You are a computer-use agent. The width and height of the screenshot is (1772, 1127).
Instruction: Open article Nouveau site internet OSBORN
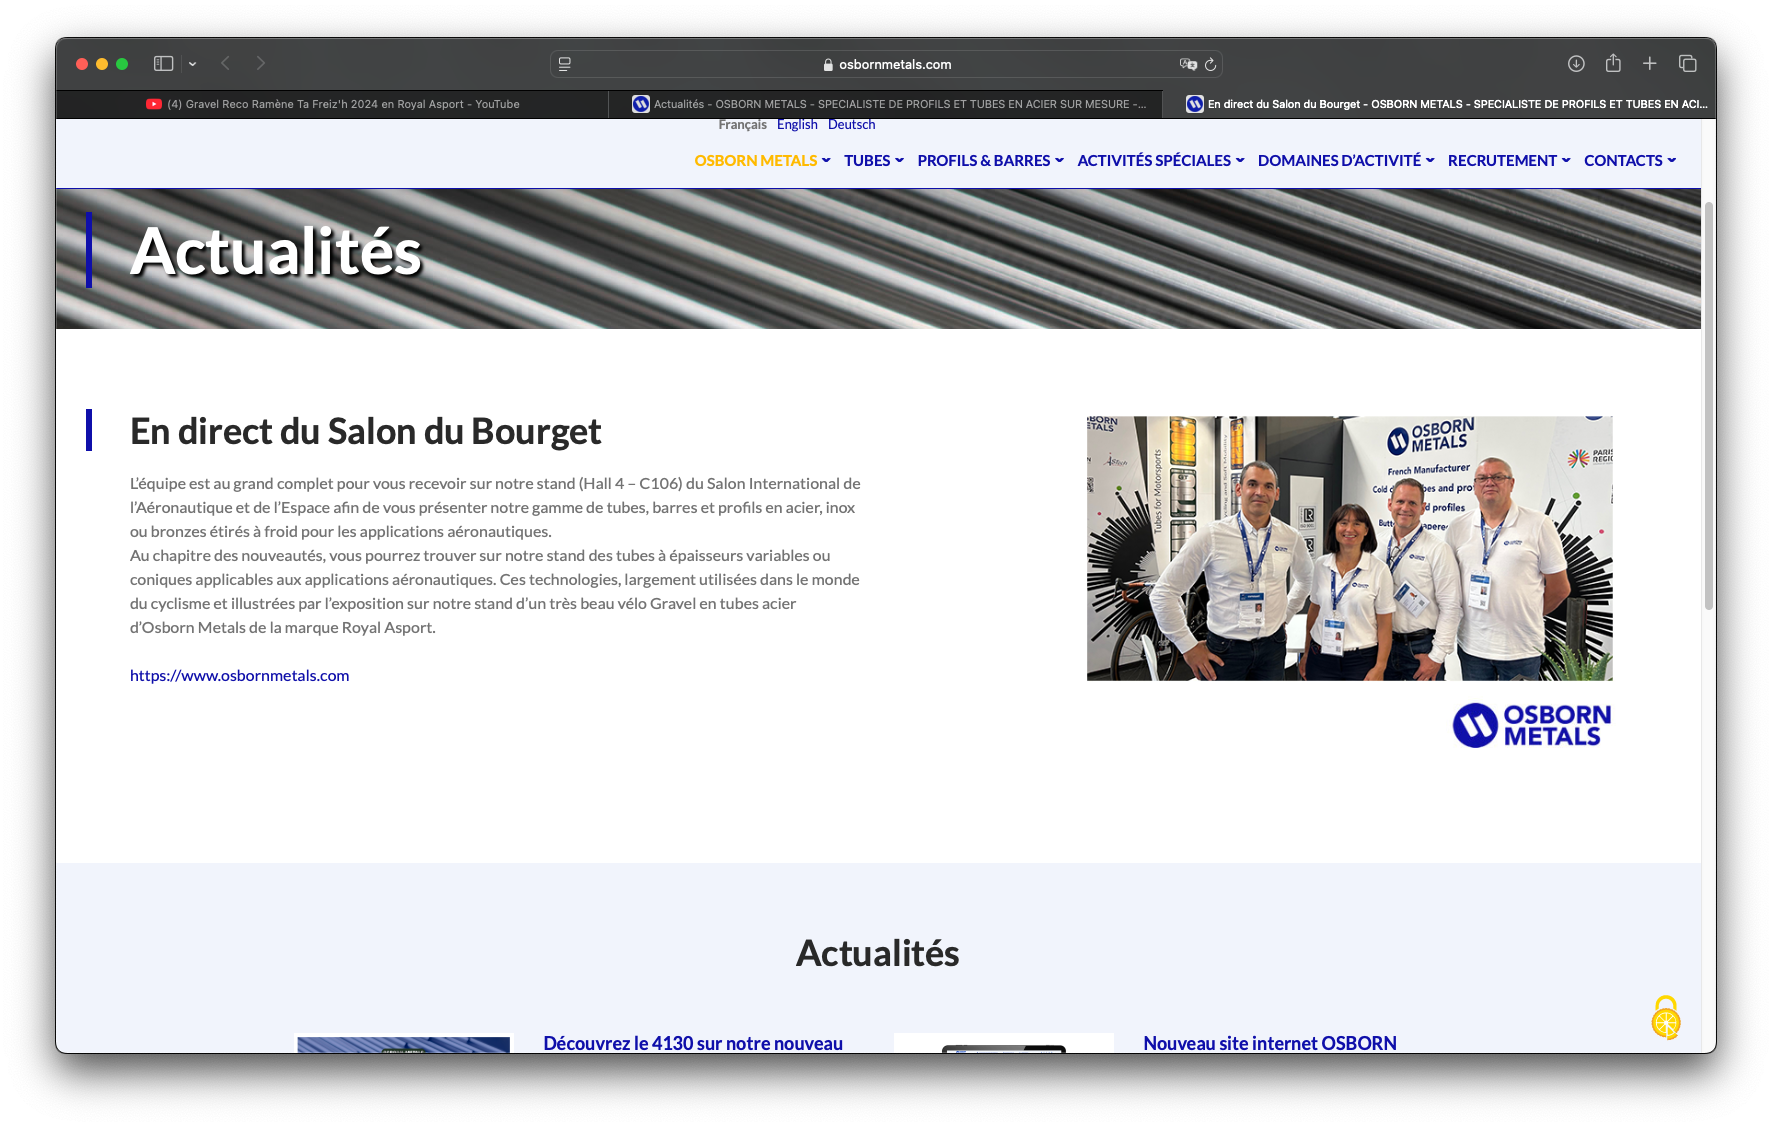pos(1270,1043)
